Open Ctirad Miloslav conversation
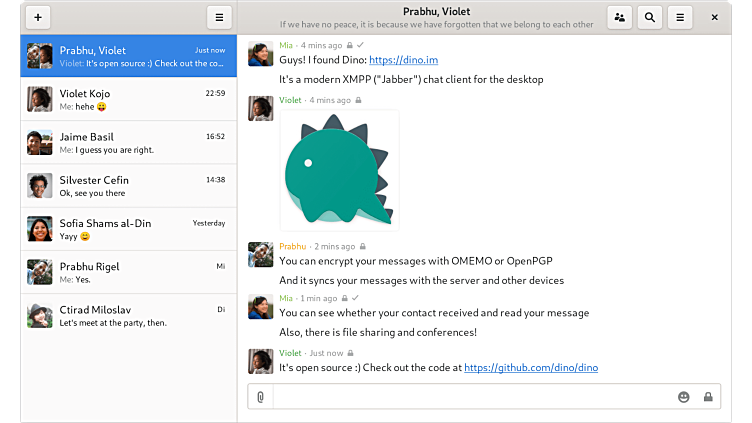 pos(128,315)
